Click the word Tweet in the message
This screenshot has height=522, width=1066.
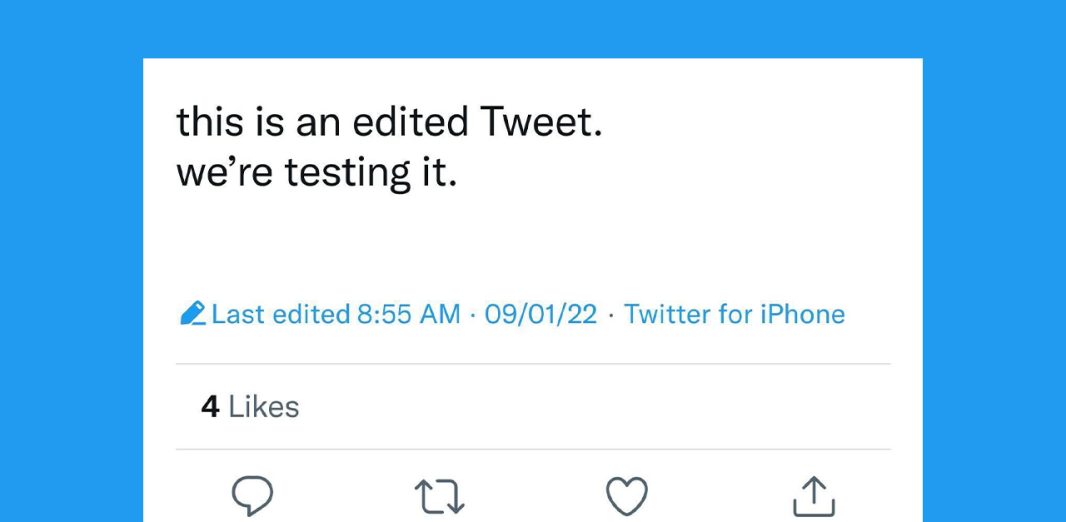point(540,122)
